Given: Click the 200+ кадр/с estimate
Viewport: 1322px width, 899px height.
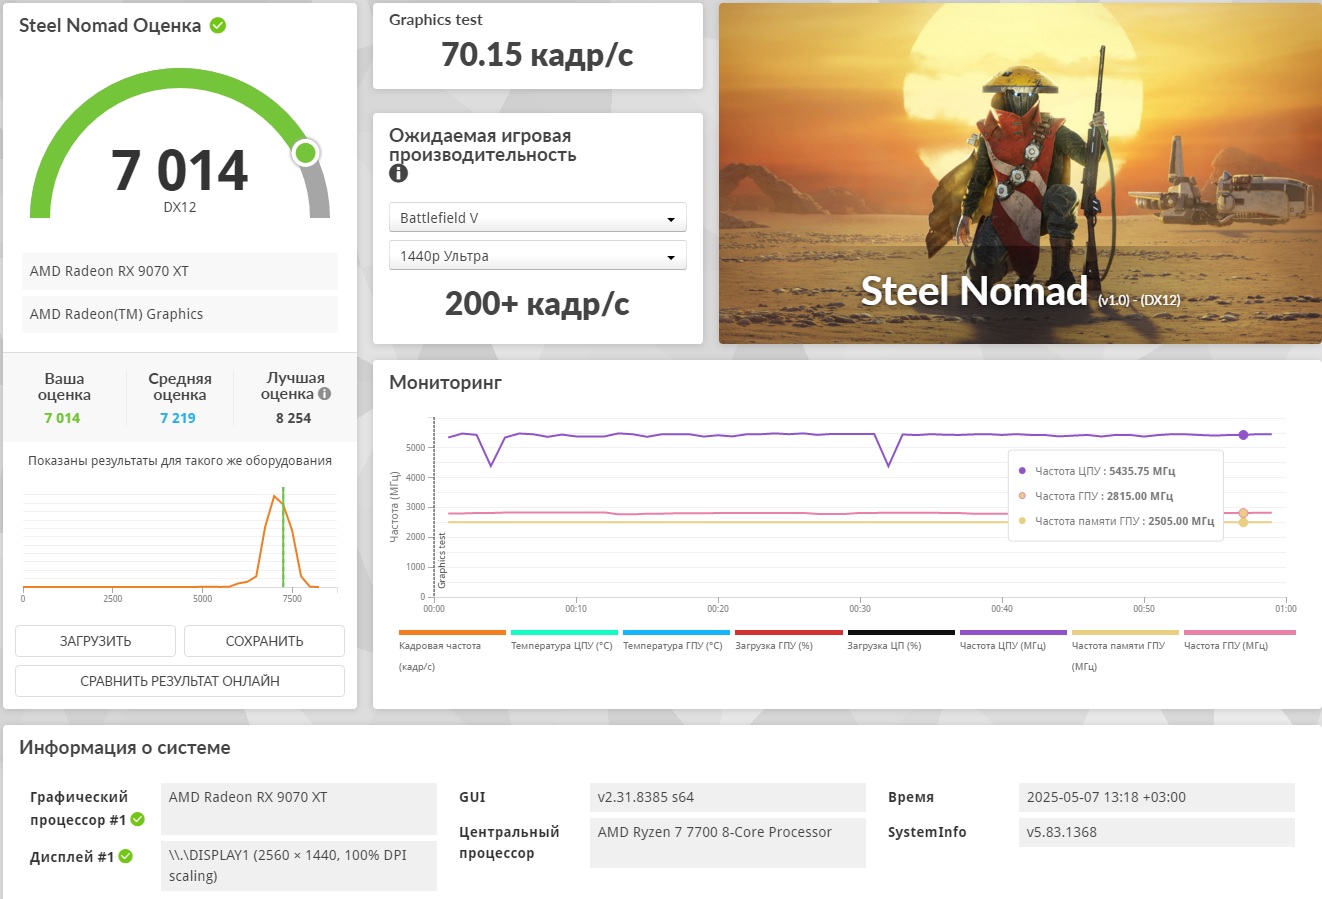Looking at the screenshot, I should (537, 303).
